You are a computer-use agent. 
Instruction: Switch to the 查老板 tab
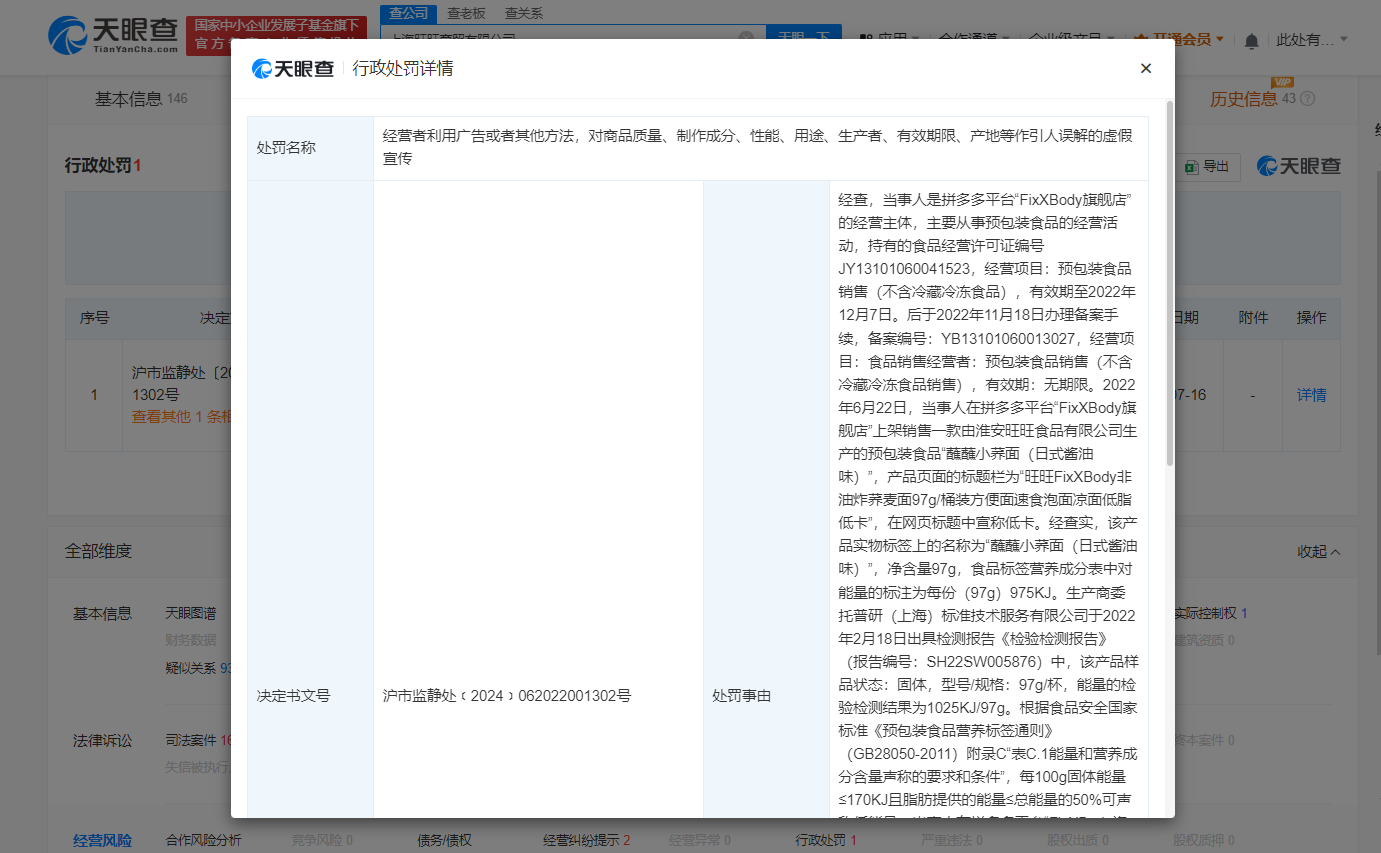coord(466,13)
